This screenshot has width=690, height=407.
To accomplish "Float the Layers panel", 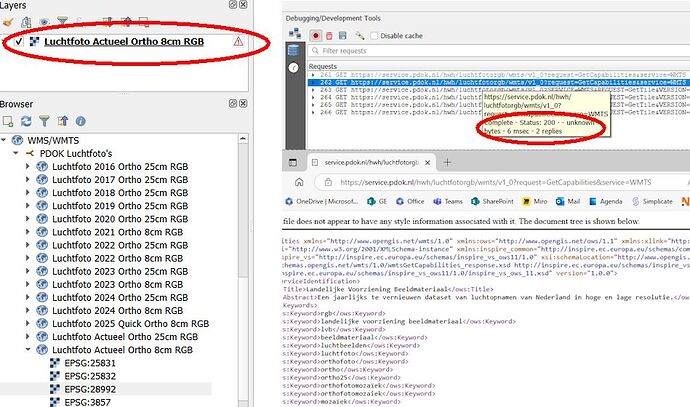I will pyautogui.click(x=233, y=4).
